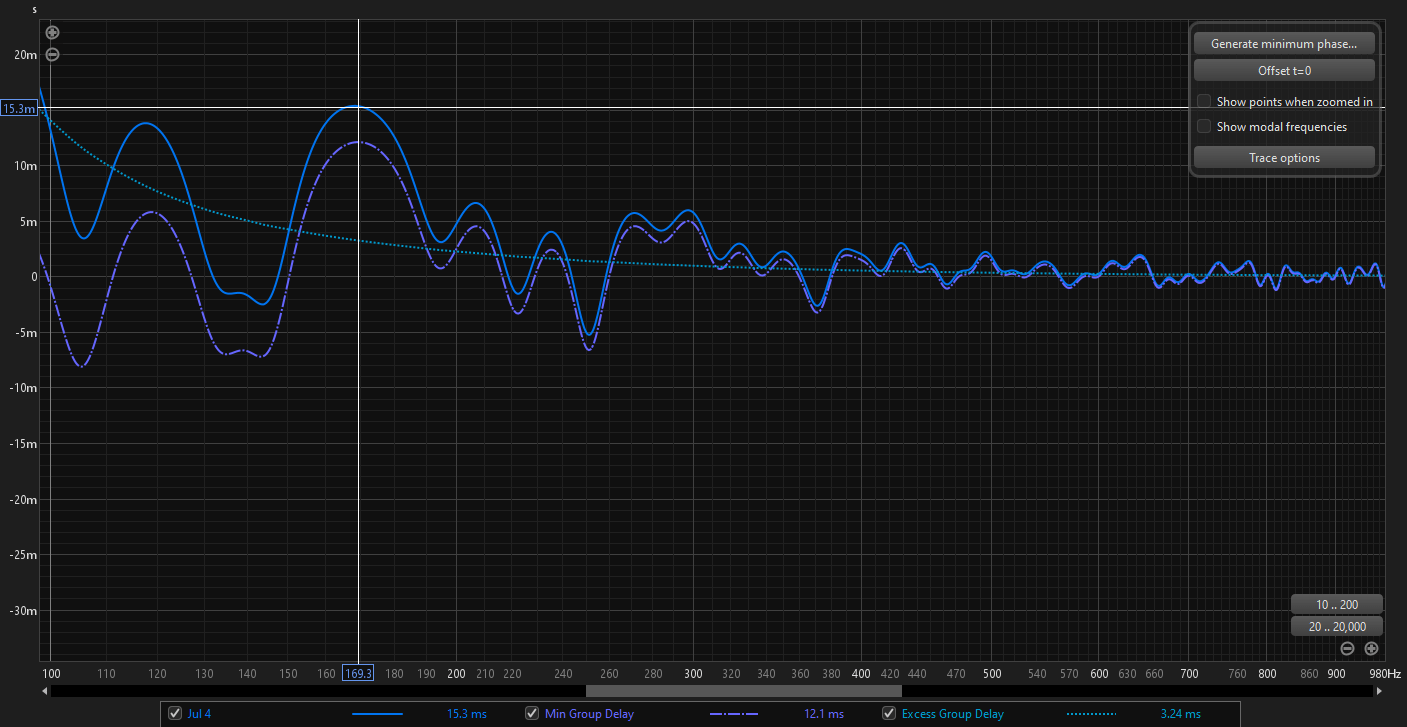Image resolution: width=1407 pixels, height=727 pixels.
Task: Click Excess Group Delay dotted line sample
Action: coord(1091,714)
